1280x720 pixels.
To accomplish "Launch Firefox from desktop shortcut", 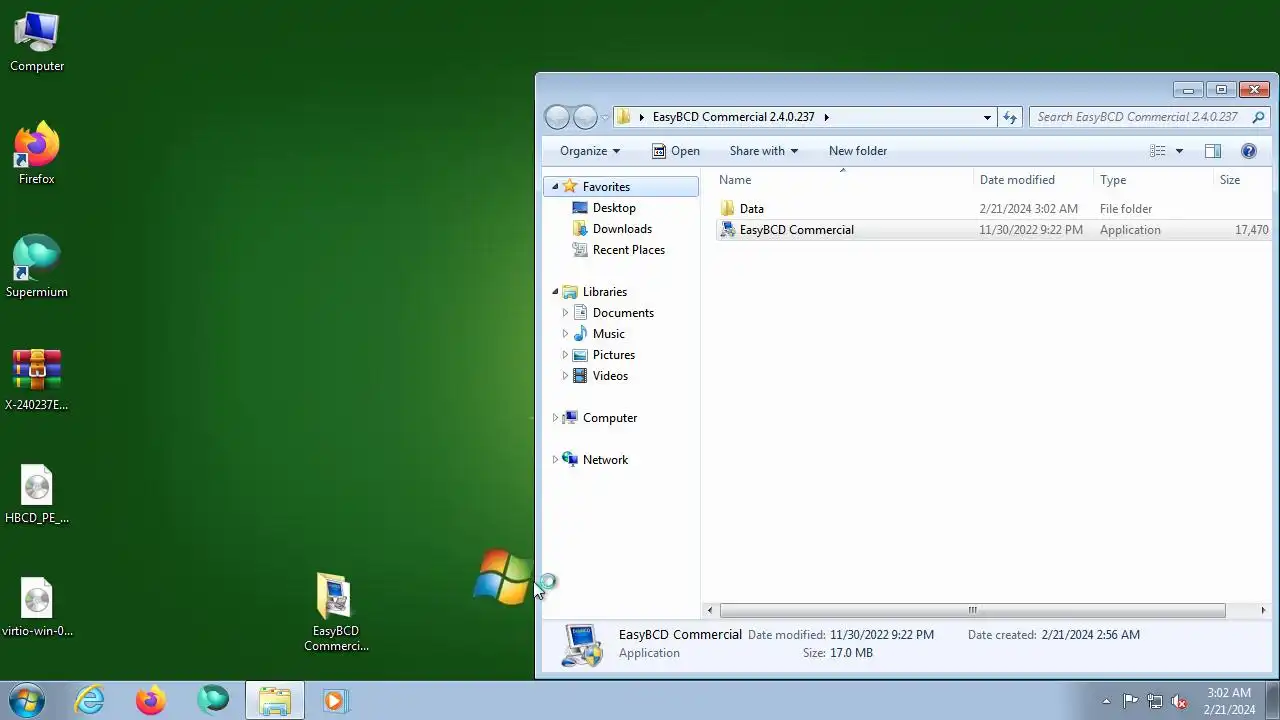I will [37, 155].
